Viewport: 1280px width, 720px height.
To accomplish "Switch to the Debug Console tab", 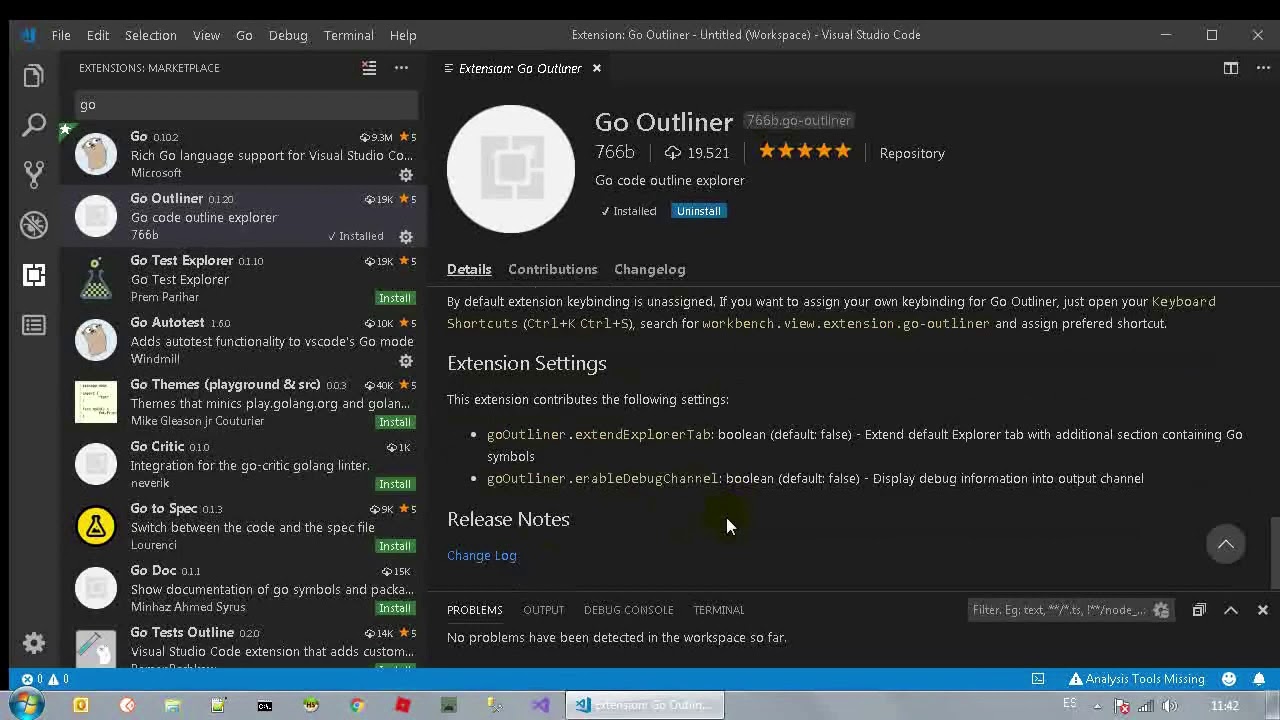I will coord(628,610).
